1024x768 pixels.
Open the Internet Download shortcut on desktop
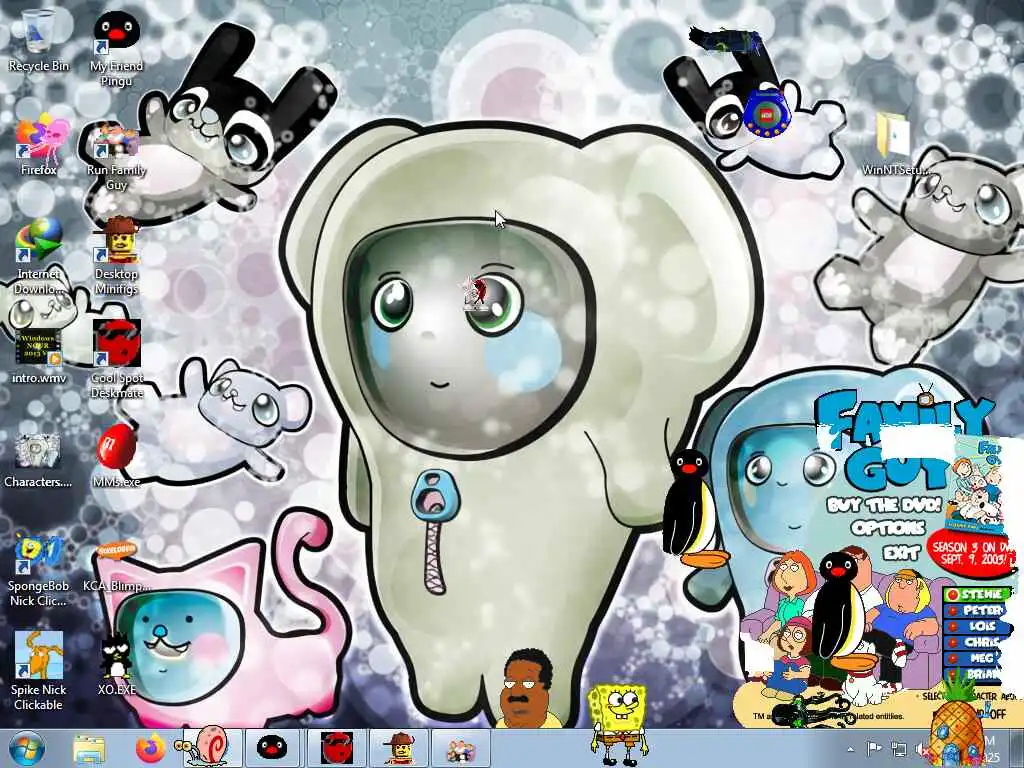tap(39, 255)
